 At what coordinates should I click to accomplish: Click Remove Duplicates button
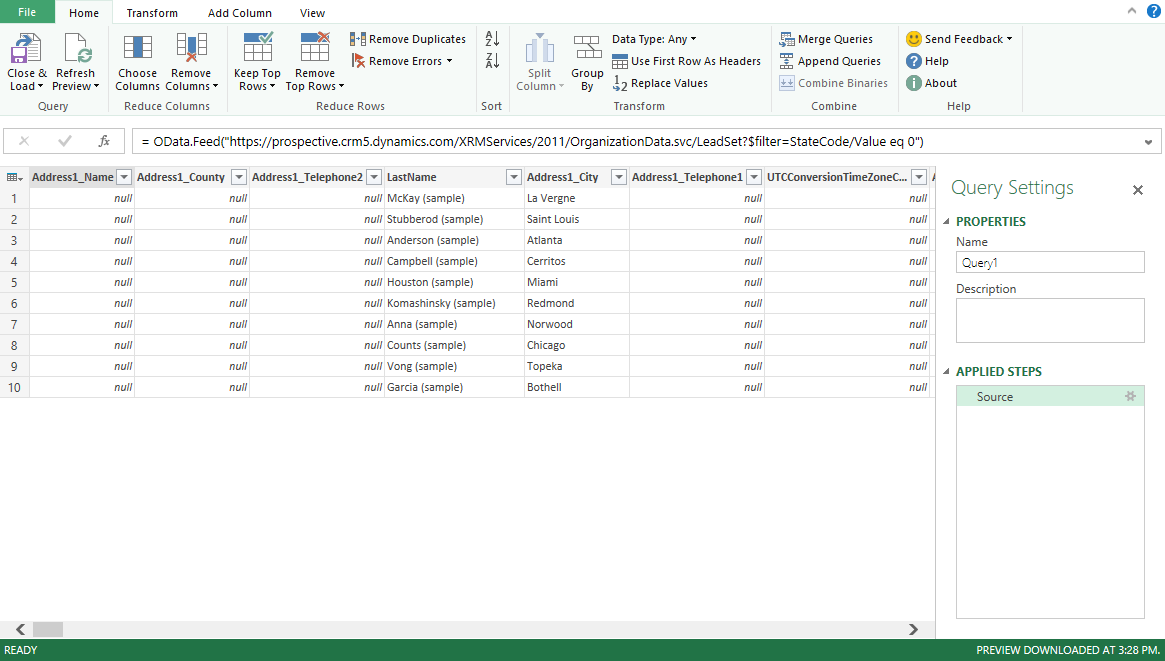[x=408, y=39]
